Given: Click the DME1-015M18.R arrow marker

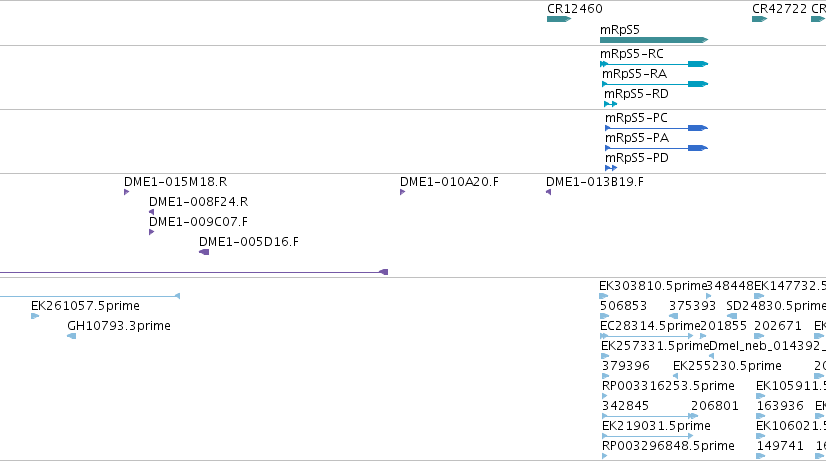Looking at the screenshot, I should coord(127,192).
